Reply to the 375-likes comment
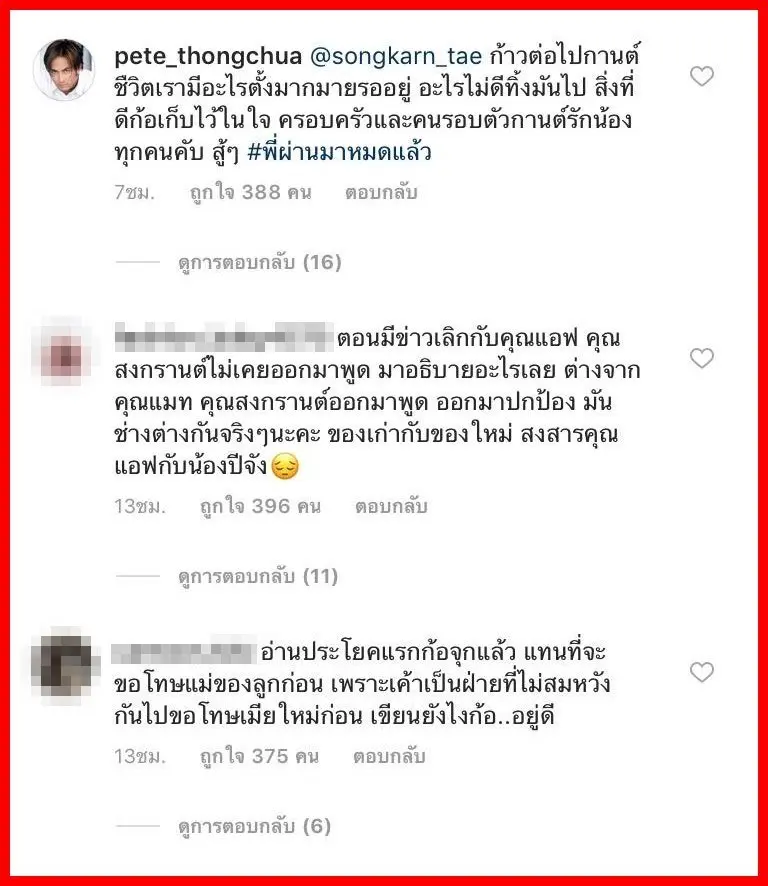This screenshot has height=886, width=768. point(389,757)
